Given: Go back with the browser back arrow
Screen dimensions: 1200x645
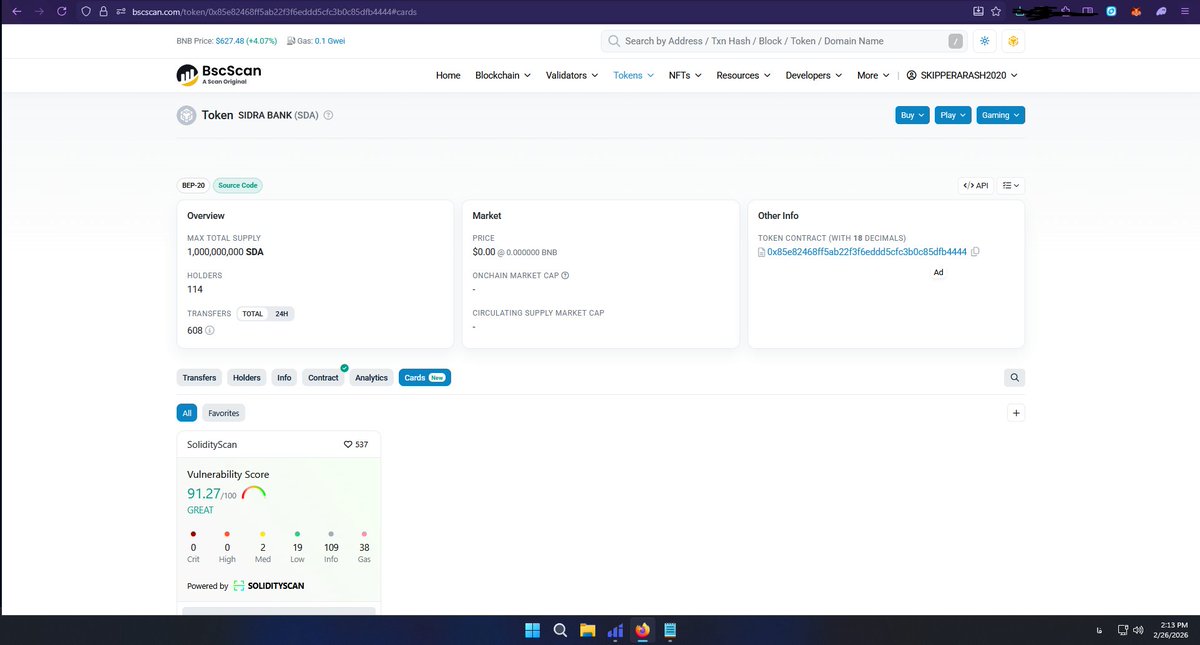Looking at the screenshot, I should (16, 11).
